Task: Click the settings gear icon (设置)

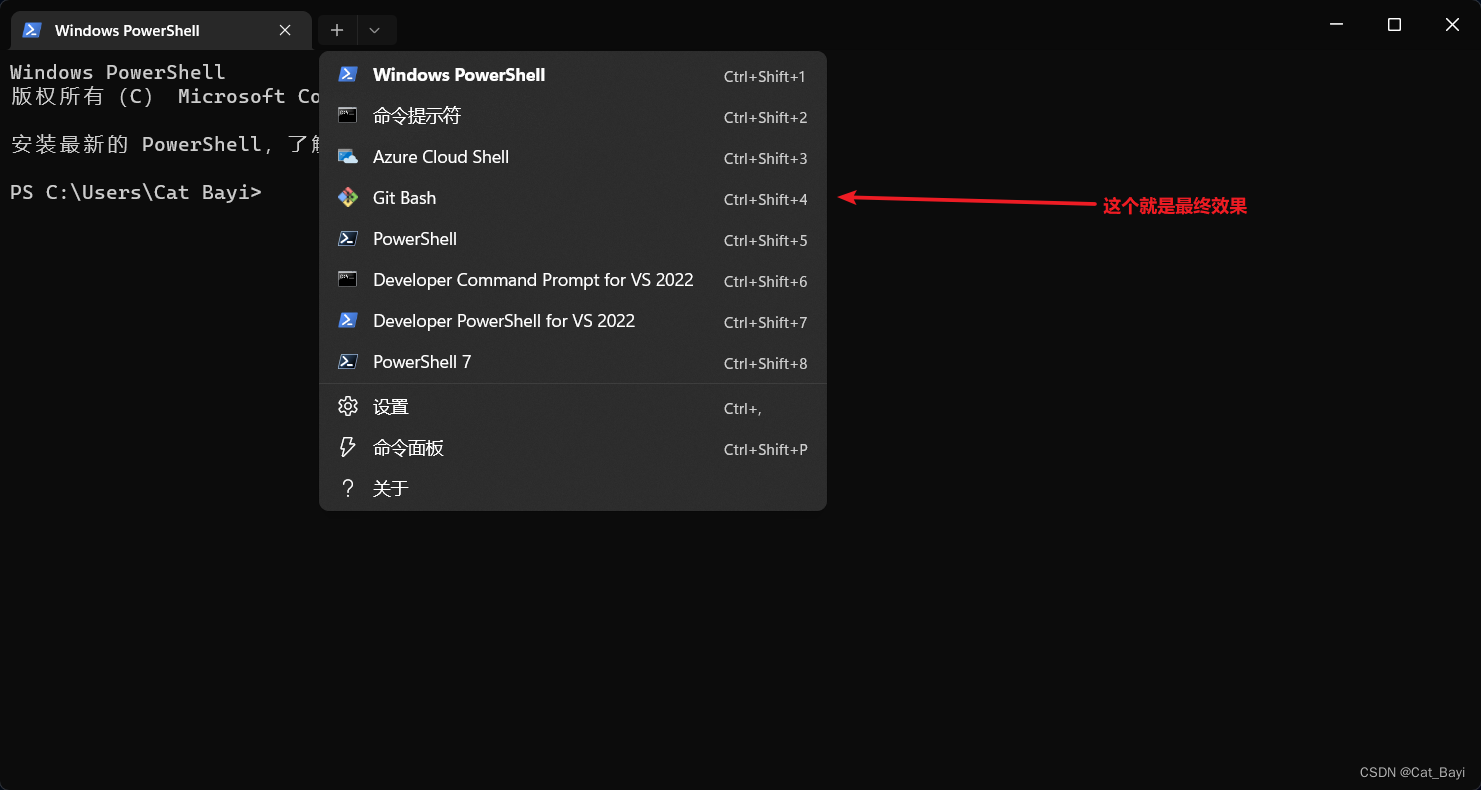Action: point(348,406)
